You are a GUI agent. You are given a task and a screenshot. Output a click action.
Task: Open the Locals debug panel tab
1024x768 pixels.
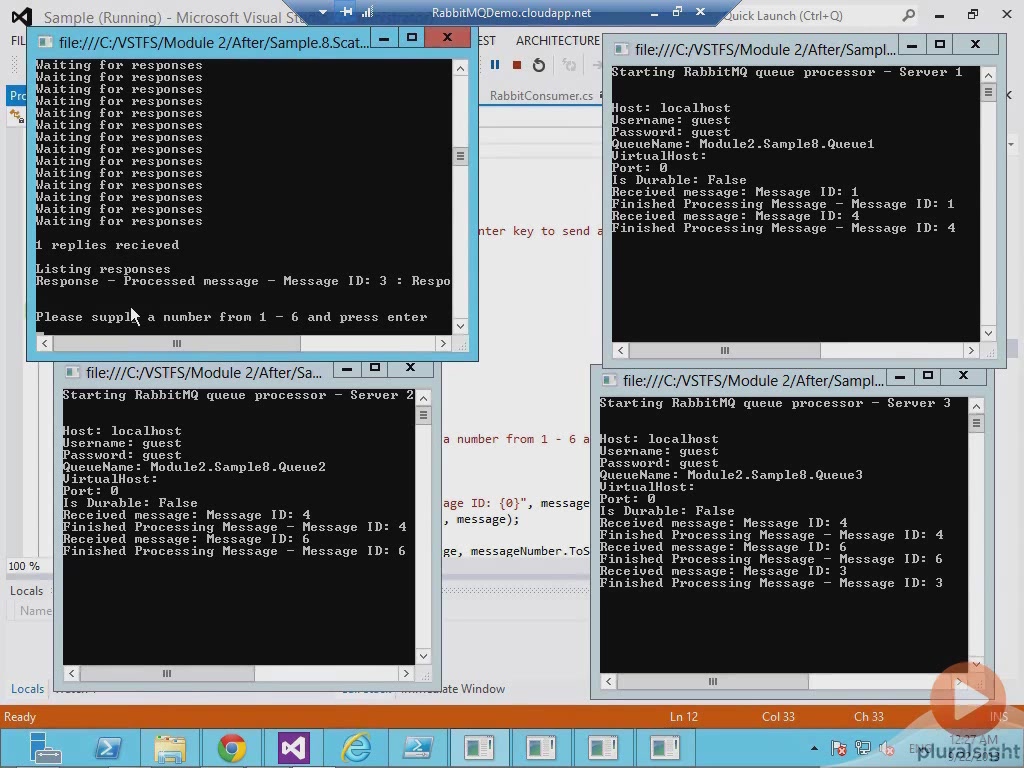pyautogui.click(x=27, y=689)
